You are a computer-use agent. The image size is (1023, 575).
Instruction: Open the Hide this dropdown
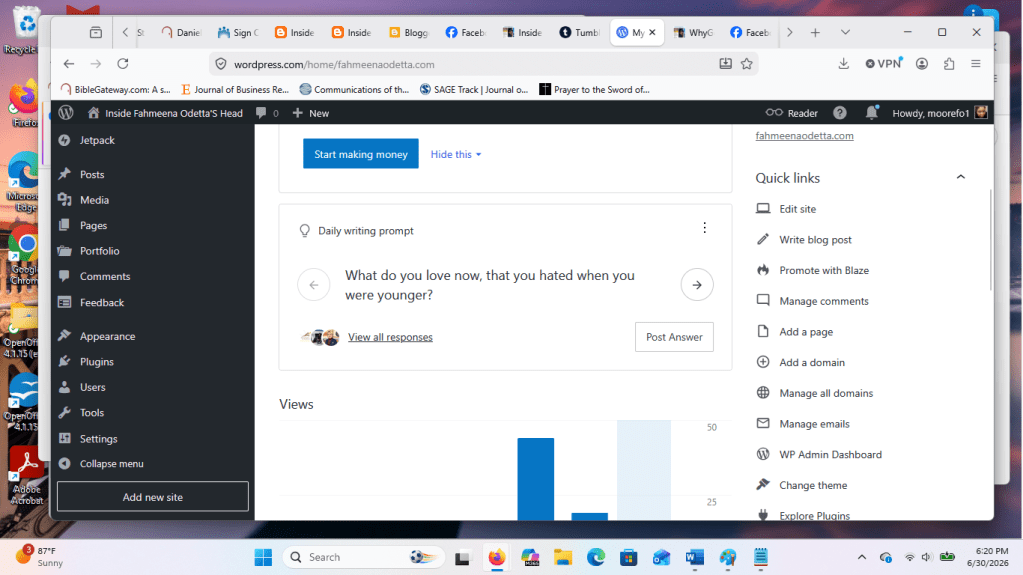point(455,154)
